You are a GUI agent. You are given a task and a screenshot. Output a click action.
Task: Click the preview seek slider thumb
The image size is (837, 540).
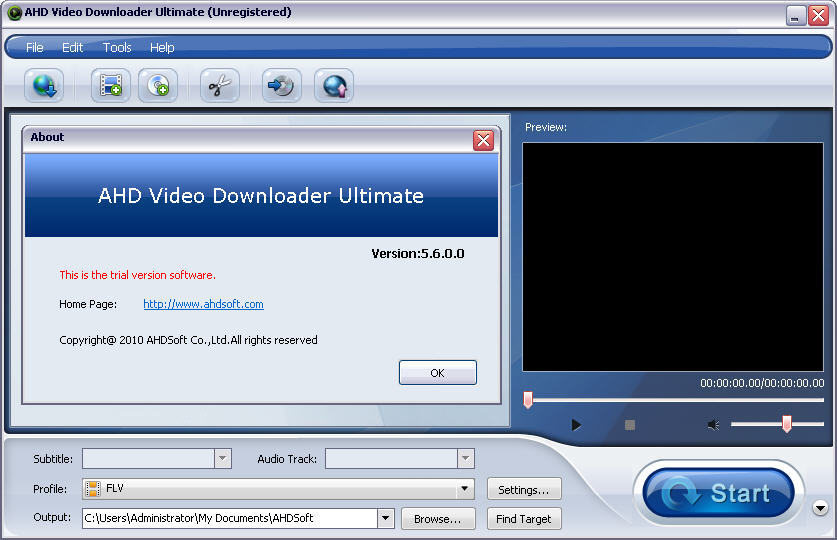click(528, 400)
